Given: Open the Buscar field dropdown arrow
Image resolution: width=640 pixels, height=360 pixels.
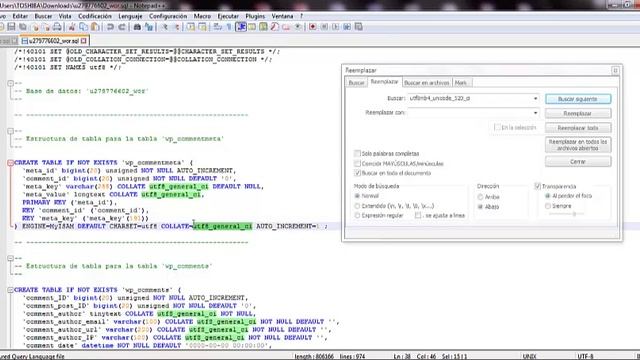Looking at the screenshot, I should (535, 98).
